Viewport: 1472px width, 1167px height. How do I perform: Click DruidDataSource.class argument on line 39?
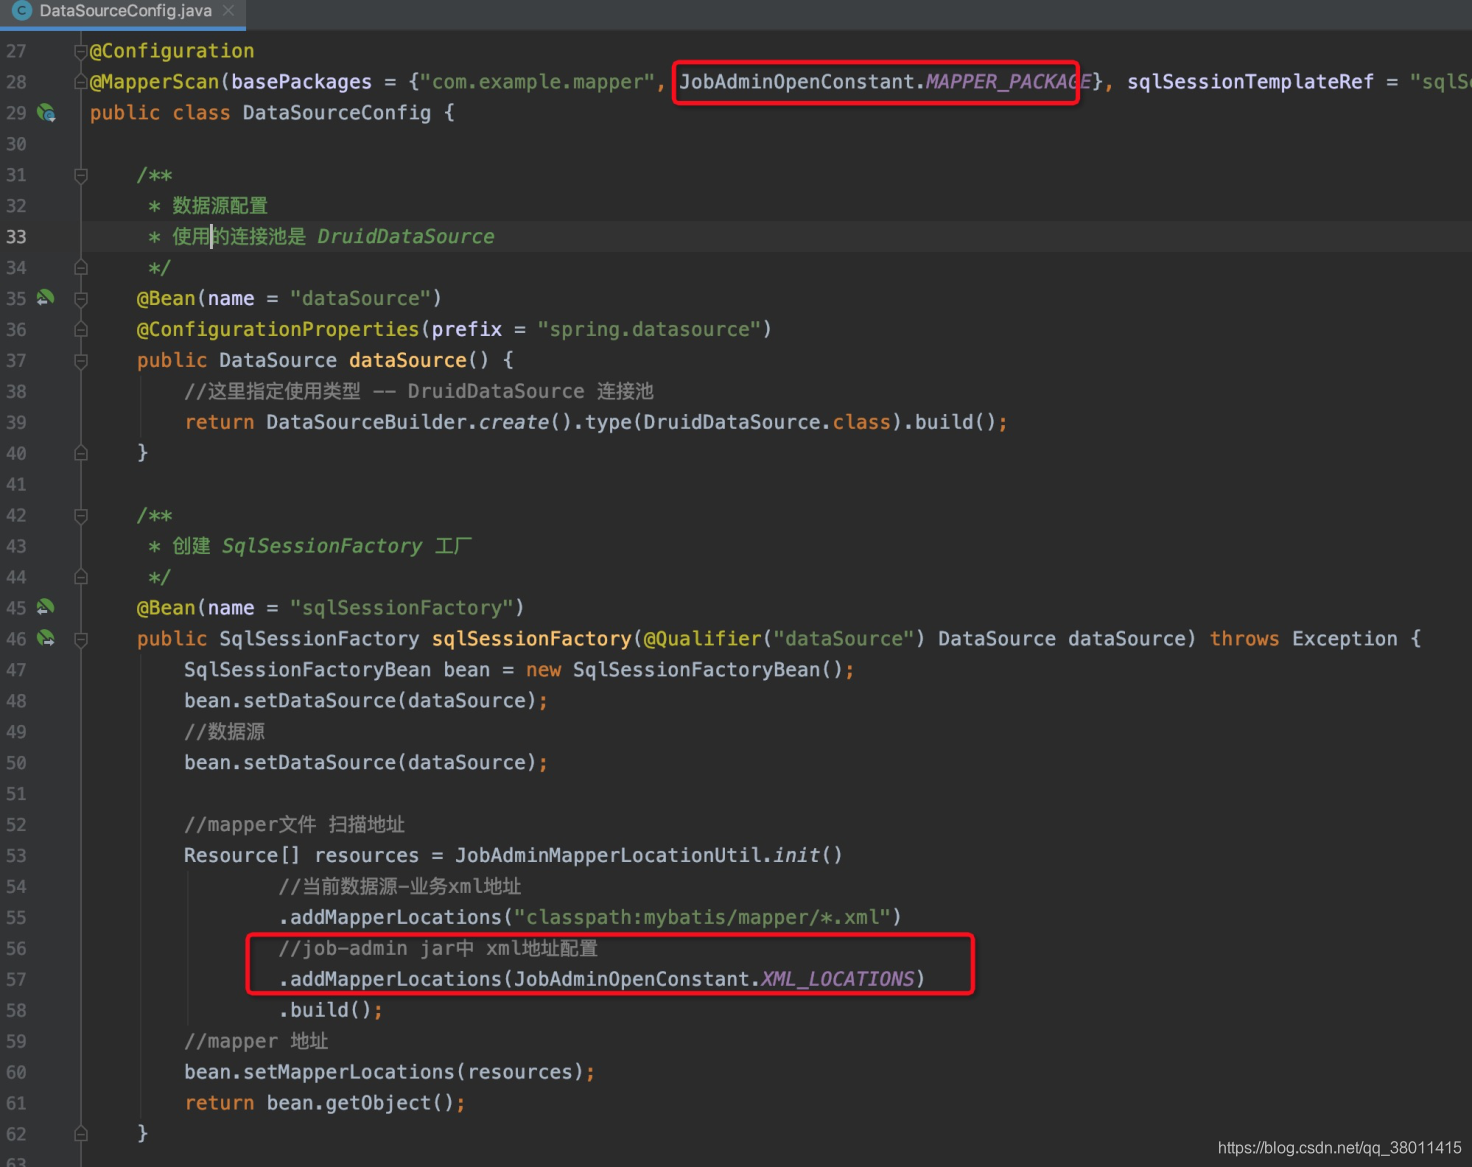[767, 423]
